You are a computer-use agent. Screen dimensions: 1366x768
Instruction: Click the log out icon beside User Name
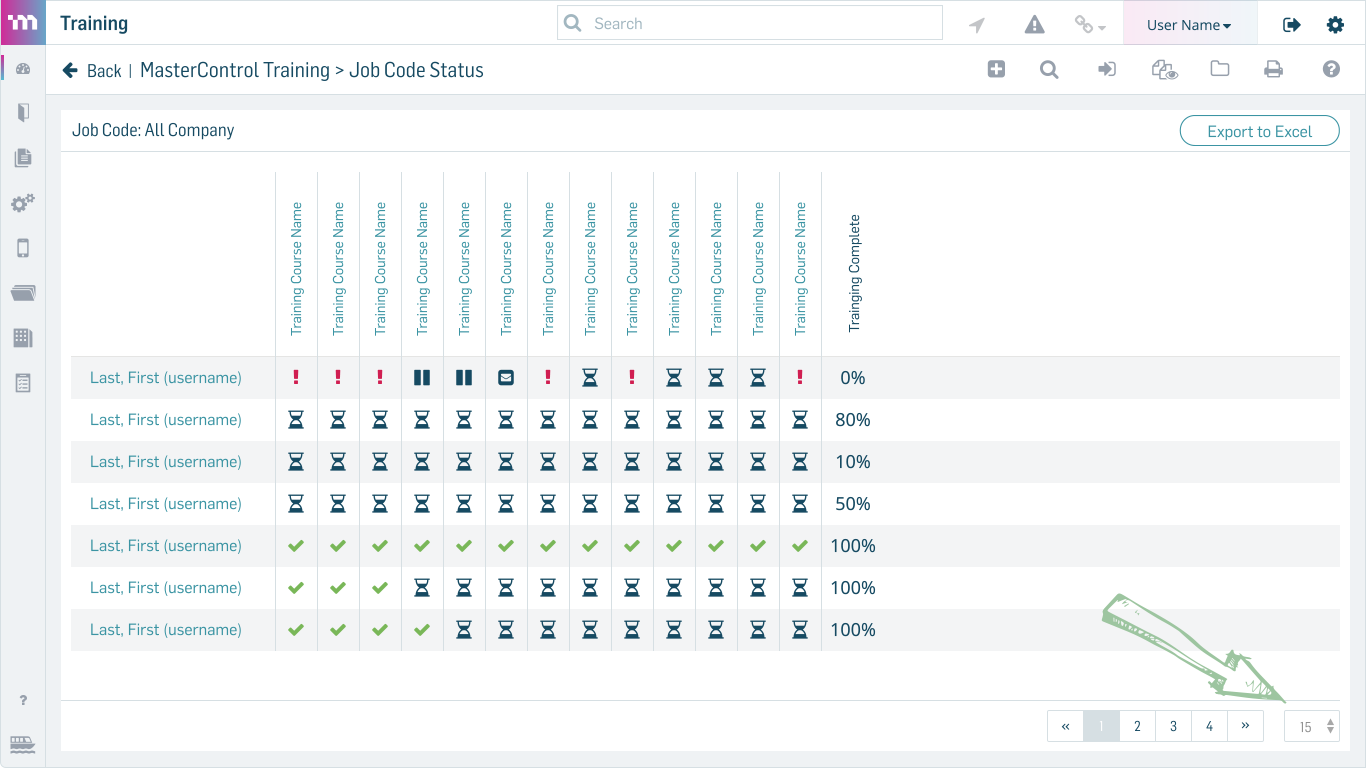coord(1292,25)
